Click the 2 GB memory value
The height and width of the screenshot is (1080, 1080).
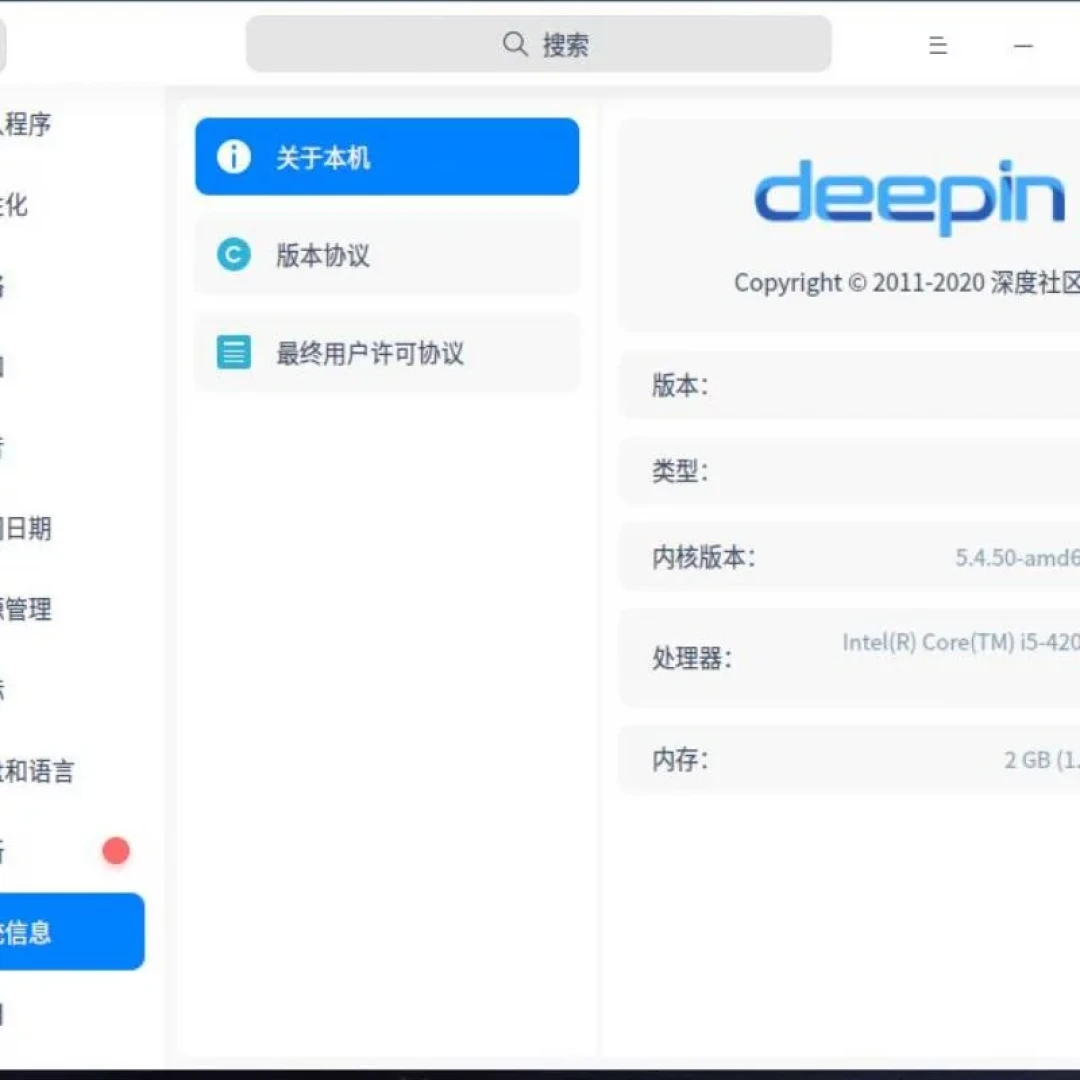coord(1041,760)
